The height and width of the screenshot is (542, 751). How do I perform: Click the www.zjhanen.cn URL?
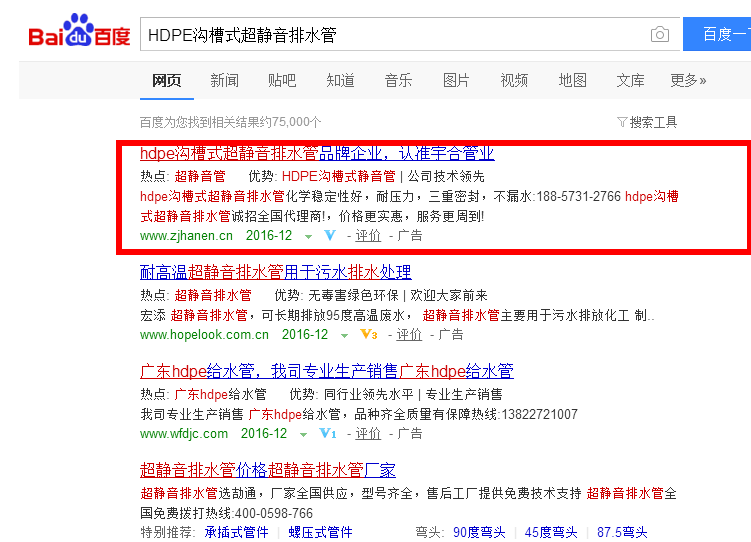point(186,236)
